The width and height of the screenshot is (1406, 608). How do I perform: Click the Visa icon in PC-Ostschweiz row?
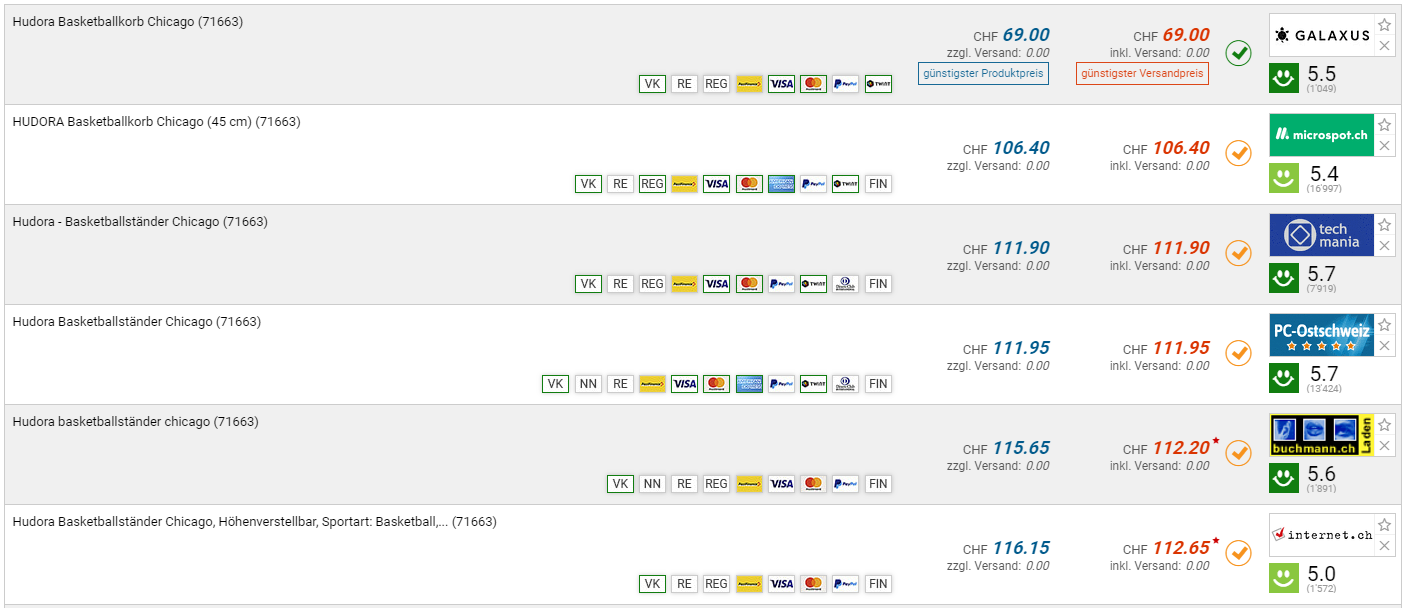[684, 384]
